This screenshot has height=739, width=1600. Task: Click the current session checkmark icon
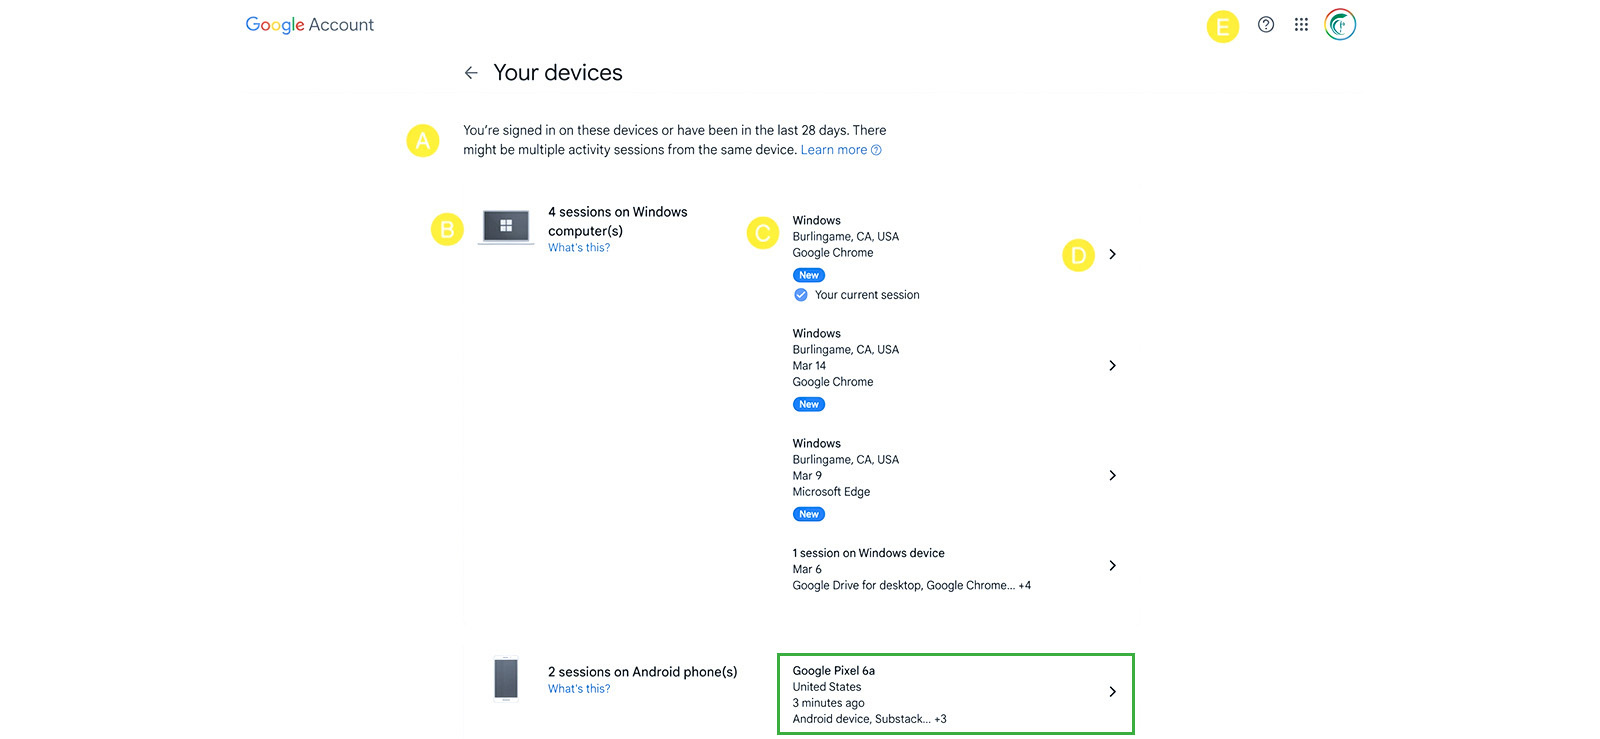[x=801, y=295]
